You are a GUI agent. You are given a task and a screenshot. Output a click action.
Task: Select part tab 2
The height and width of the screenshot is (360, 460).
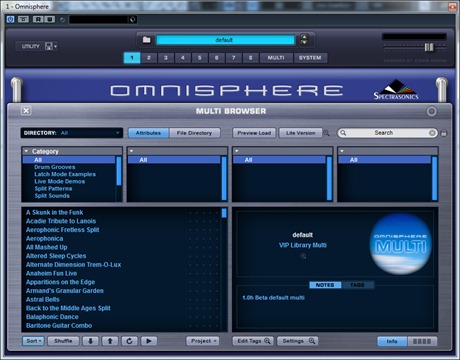pyautogui.click(x=149, y=58)
